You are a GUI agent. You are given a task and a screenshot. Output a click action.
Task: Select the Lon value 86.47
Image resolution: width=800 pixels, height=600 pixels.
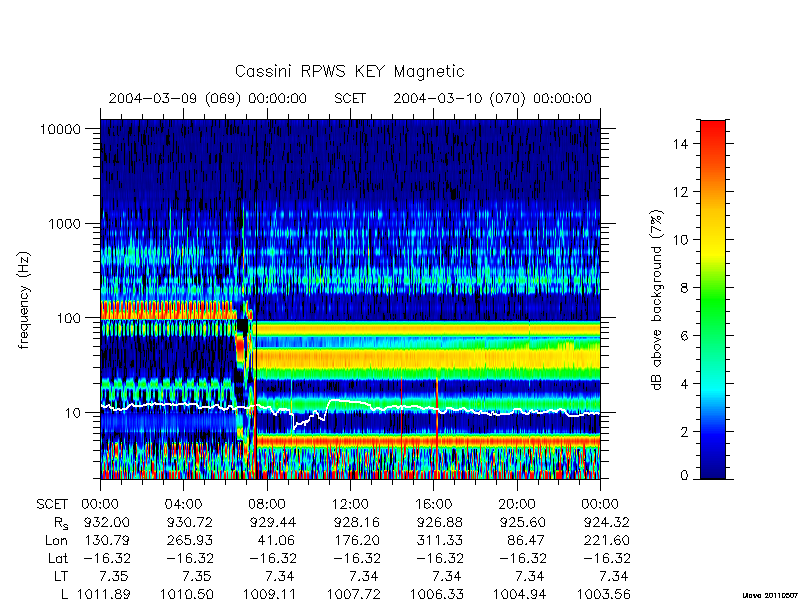pos(527,540)
